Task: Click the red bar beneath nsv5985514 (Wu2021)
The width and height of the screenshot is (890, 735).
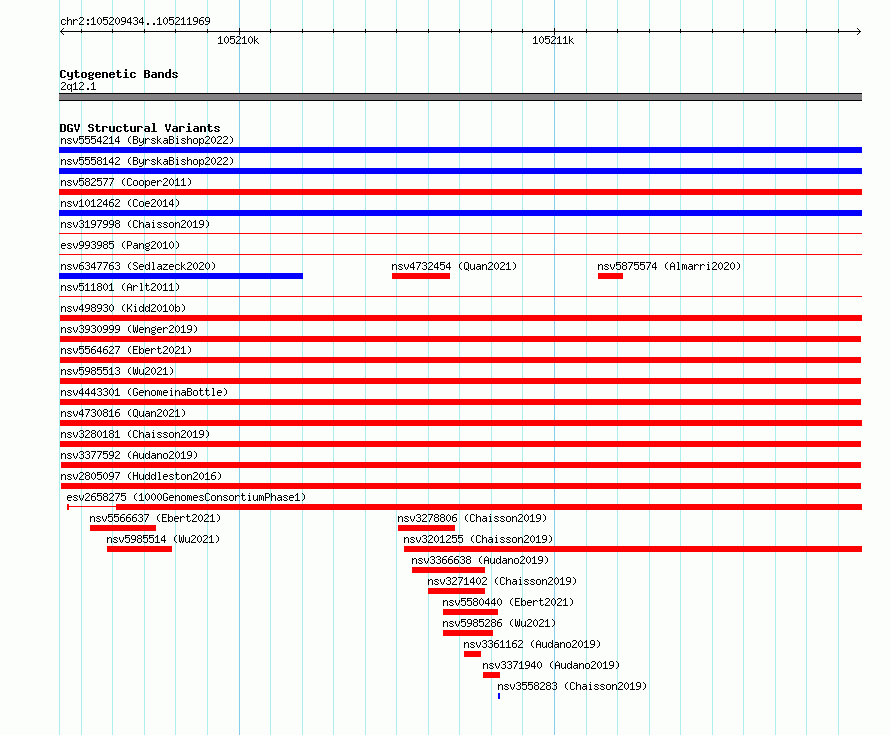Action: coord(139,549)
